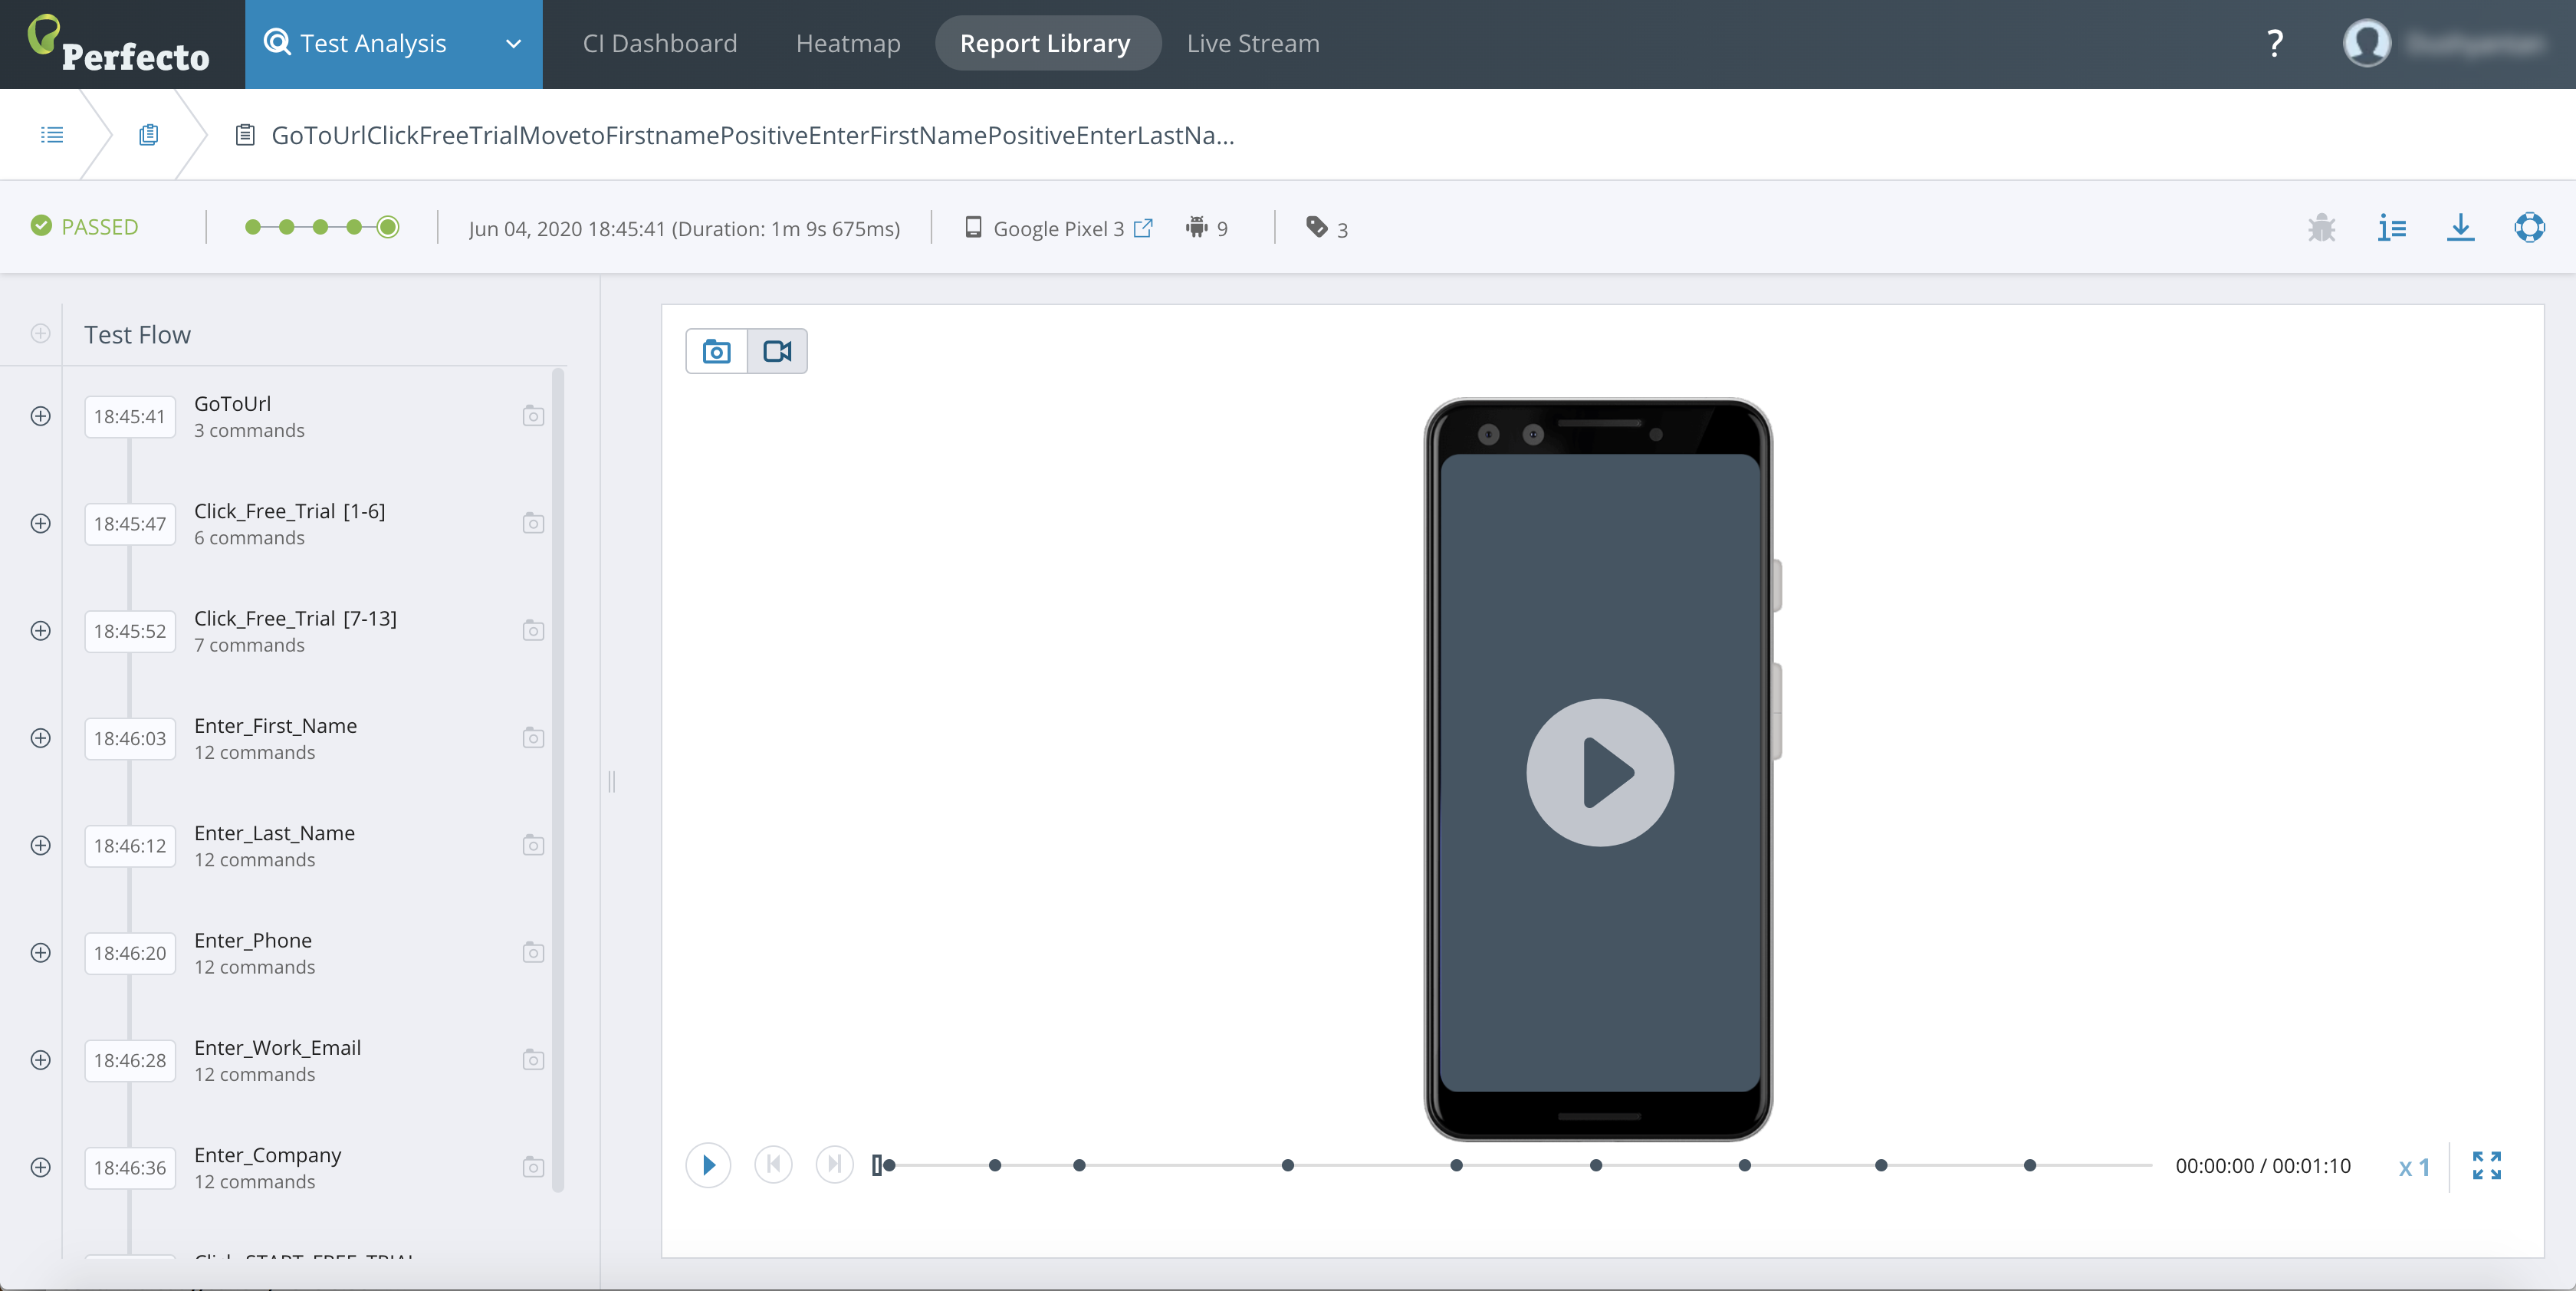Jump to the next step in video
The height and width of the screenshot is (1291, 2576).
[834, 1164]
